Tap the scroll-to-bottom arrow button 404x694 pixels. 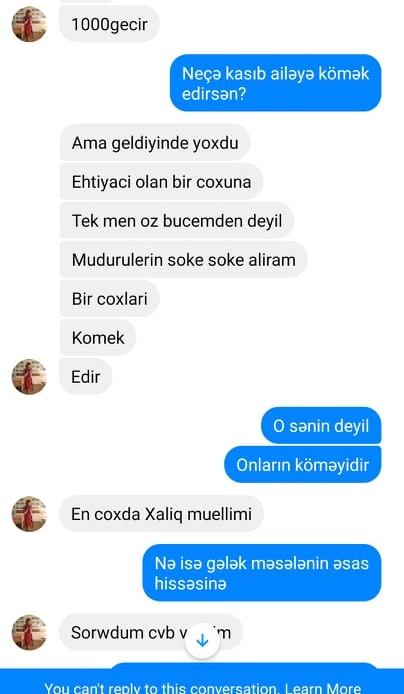202,640
